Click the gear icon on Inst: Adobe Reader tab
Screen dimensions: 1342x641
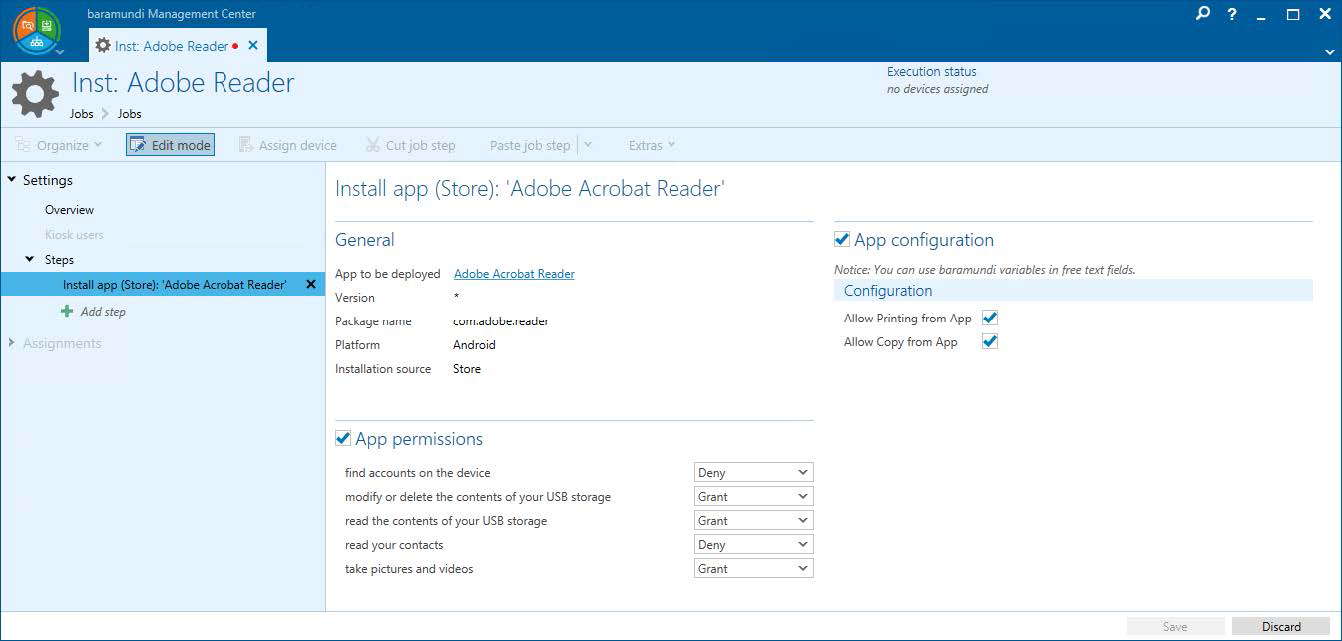102,46
